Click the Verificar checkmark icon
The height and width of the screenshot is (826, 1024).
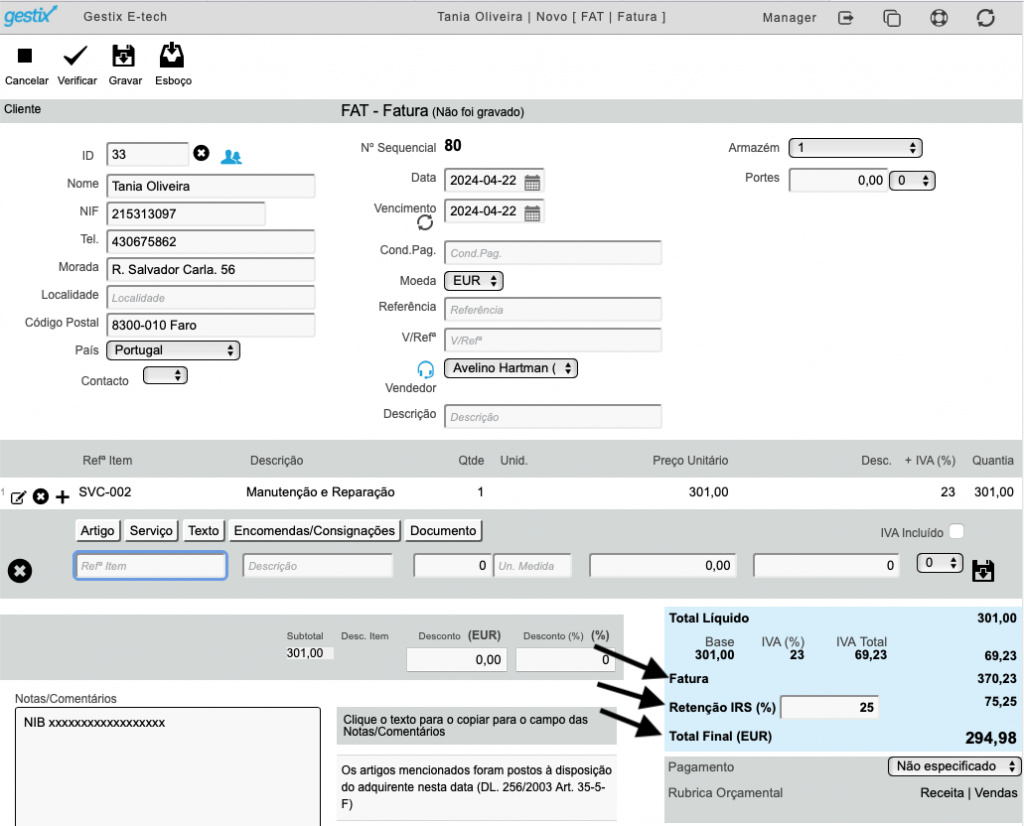[75, 56]
